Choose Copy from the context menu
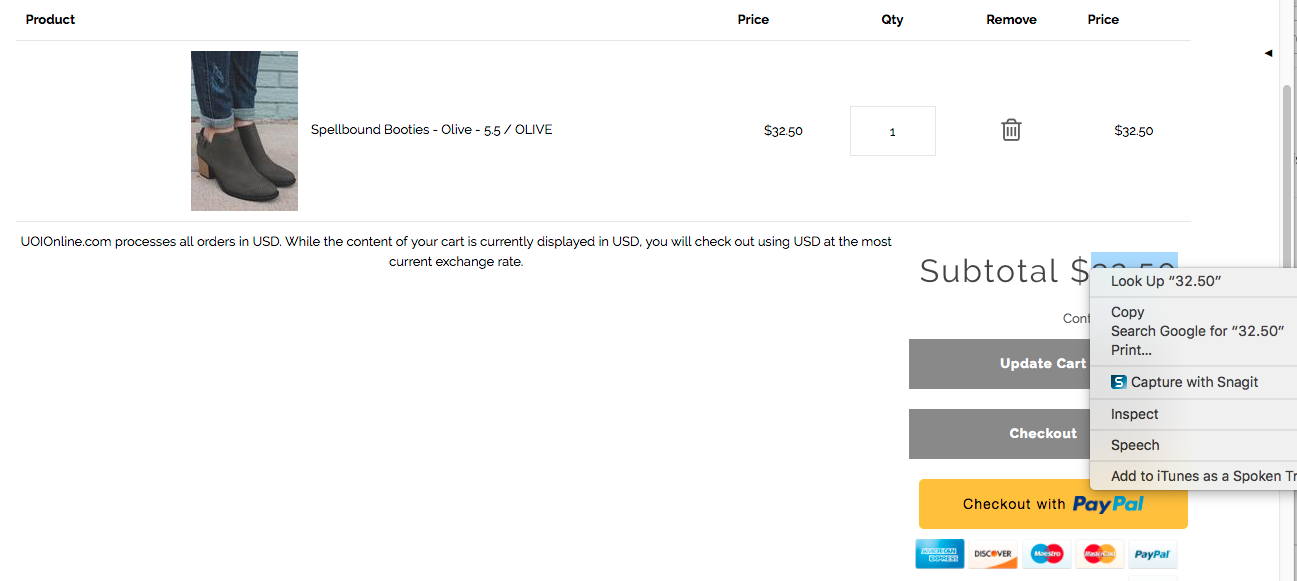Viewport: 1297px width, 581px height. point(1127,312)
